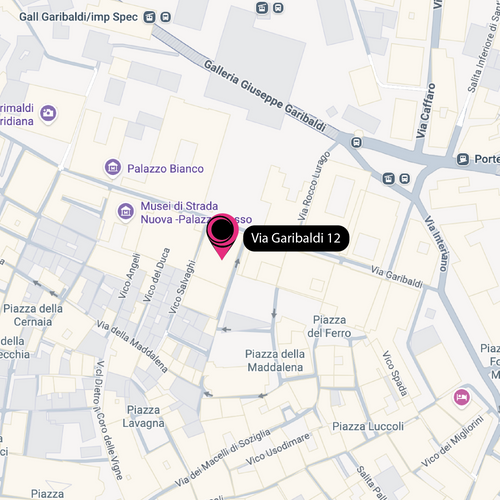
Task: Select the Porte transit station icon
Action: (x=463, y=159)
